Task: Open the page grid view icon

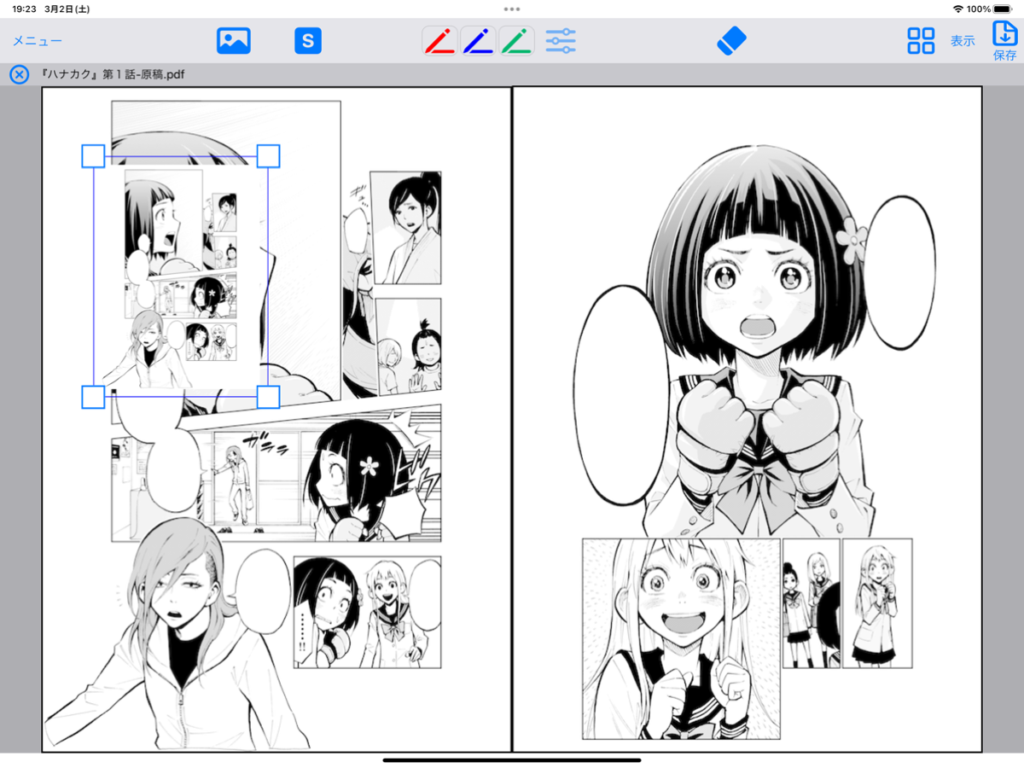Action: pos(921,40)
